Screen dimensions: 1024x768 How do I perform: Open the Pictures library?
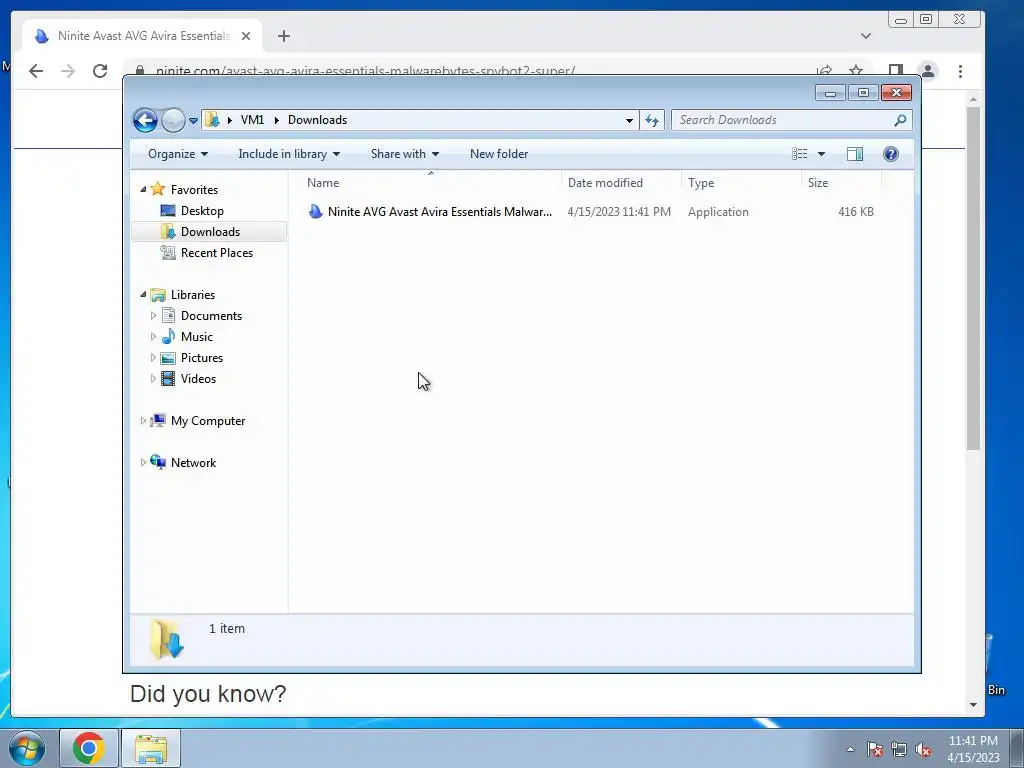(x=202, y=358)
